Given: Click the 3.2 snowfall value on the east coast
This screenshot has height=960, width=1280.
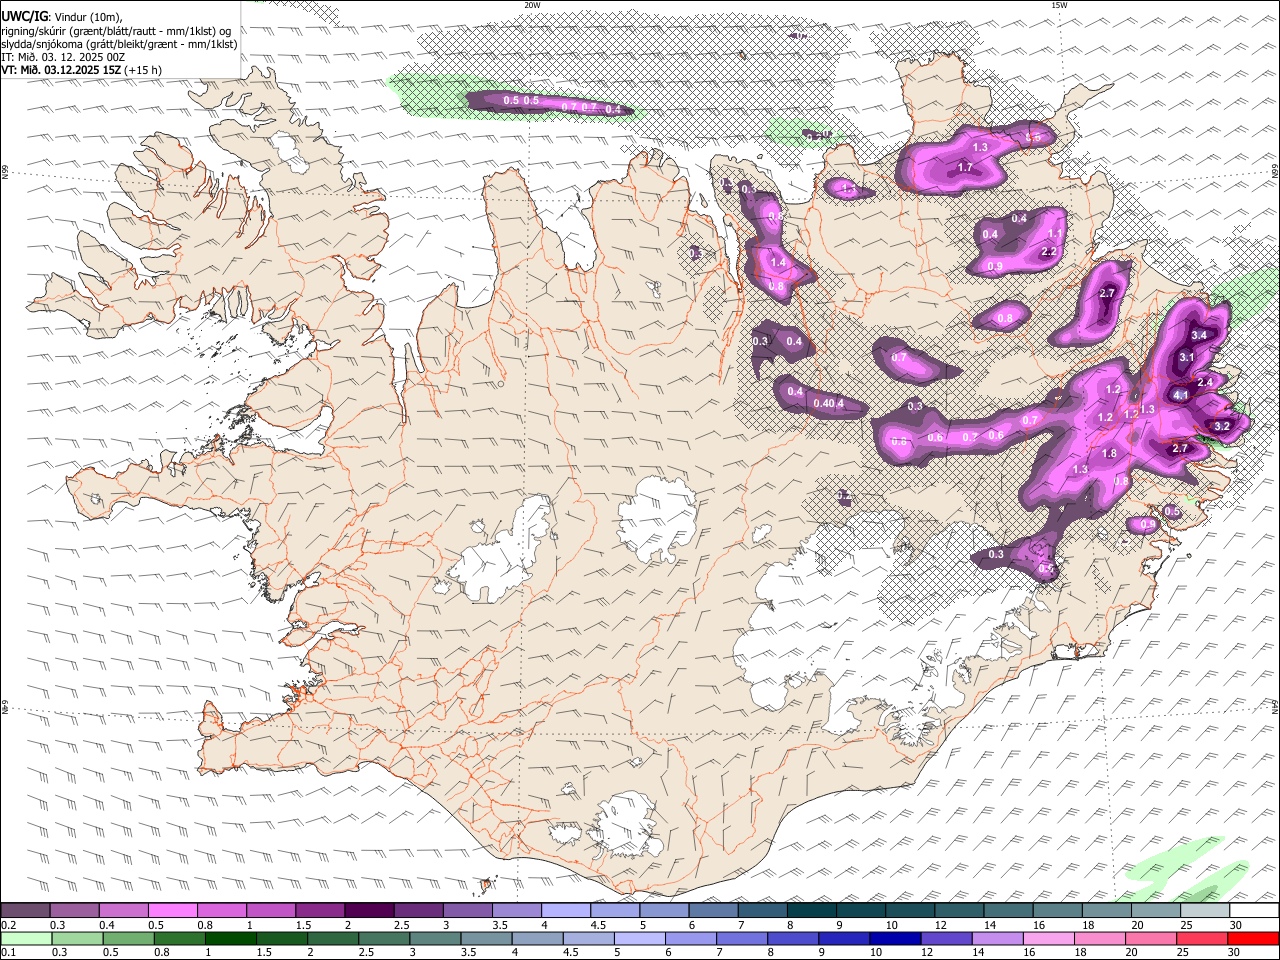Looking at the screenshot, I should coord(1222,426).
